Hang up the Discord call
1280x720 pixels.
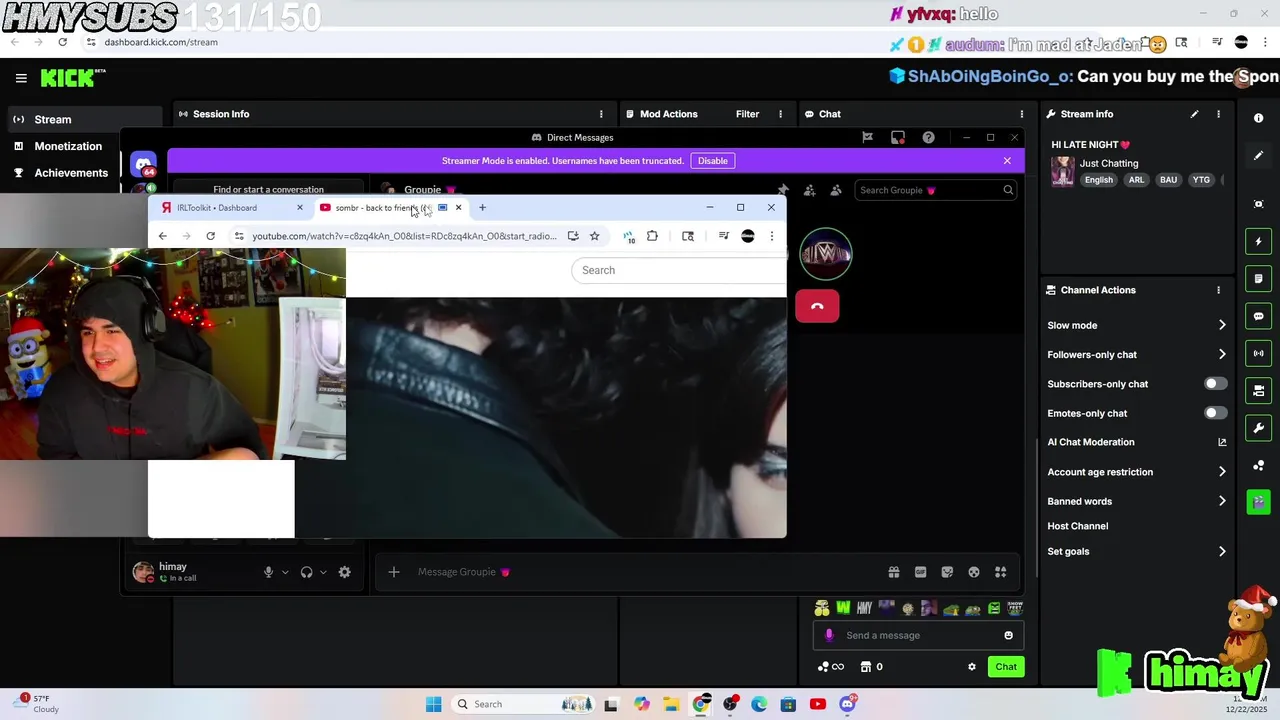[817, 306]
